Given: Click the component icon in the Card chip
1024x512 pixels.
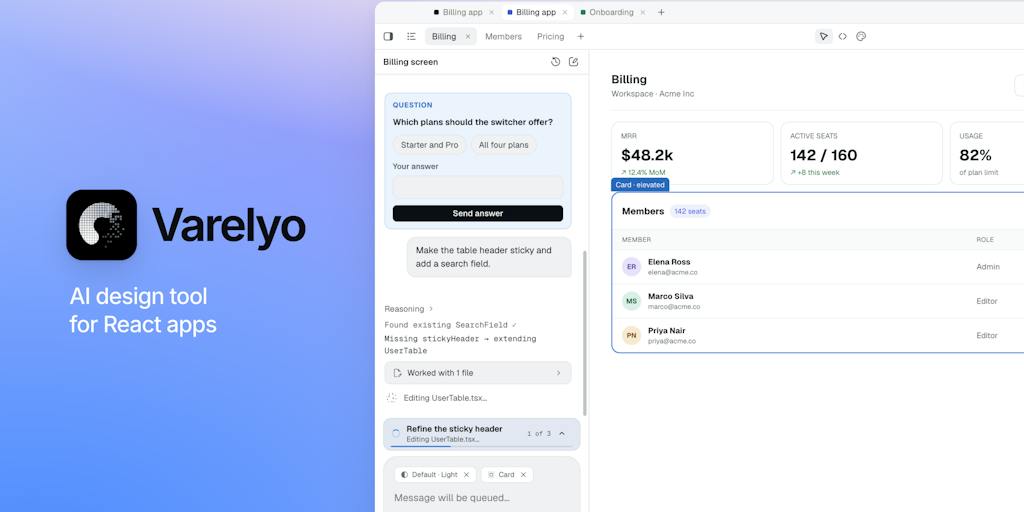Looking at the screenshot, I should (491, 475).
